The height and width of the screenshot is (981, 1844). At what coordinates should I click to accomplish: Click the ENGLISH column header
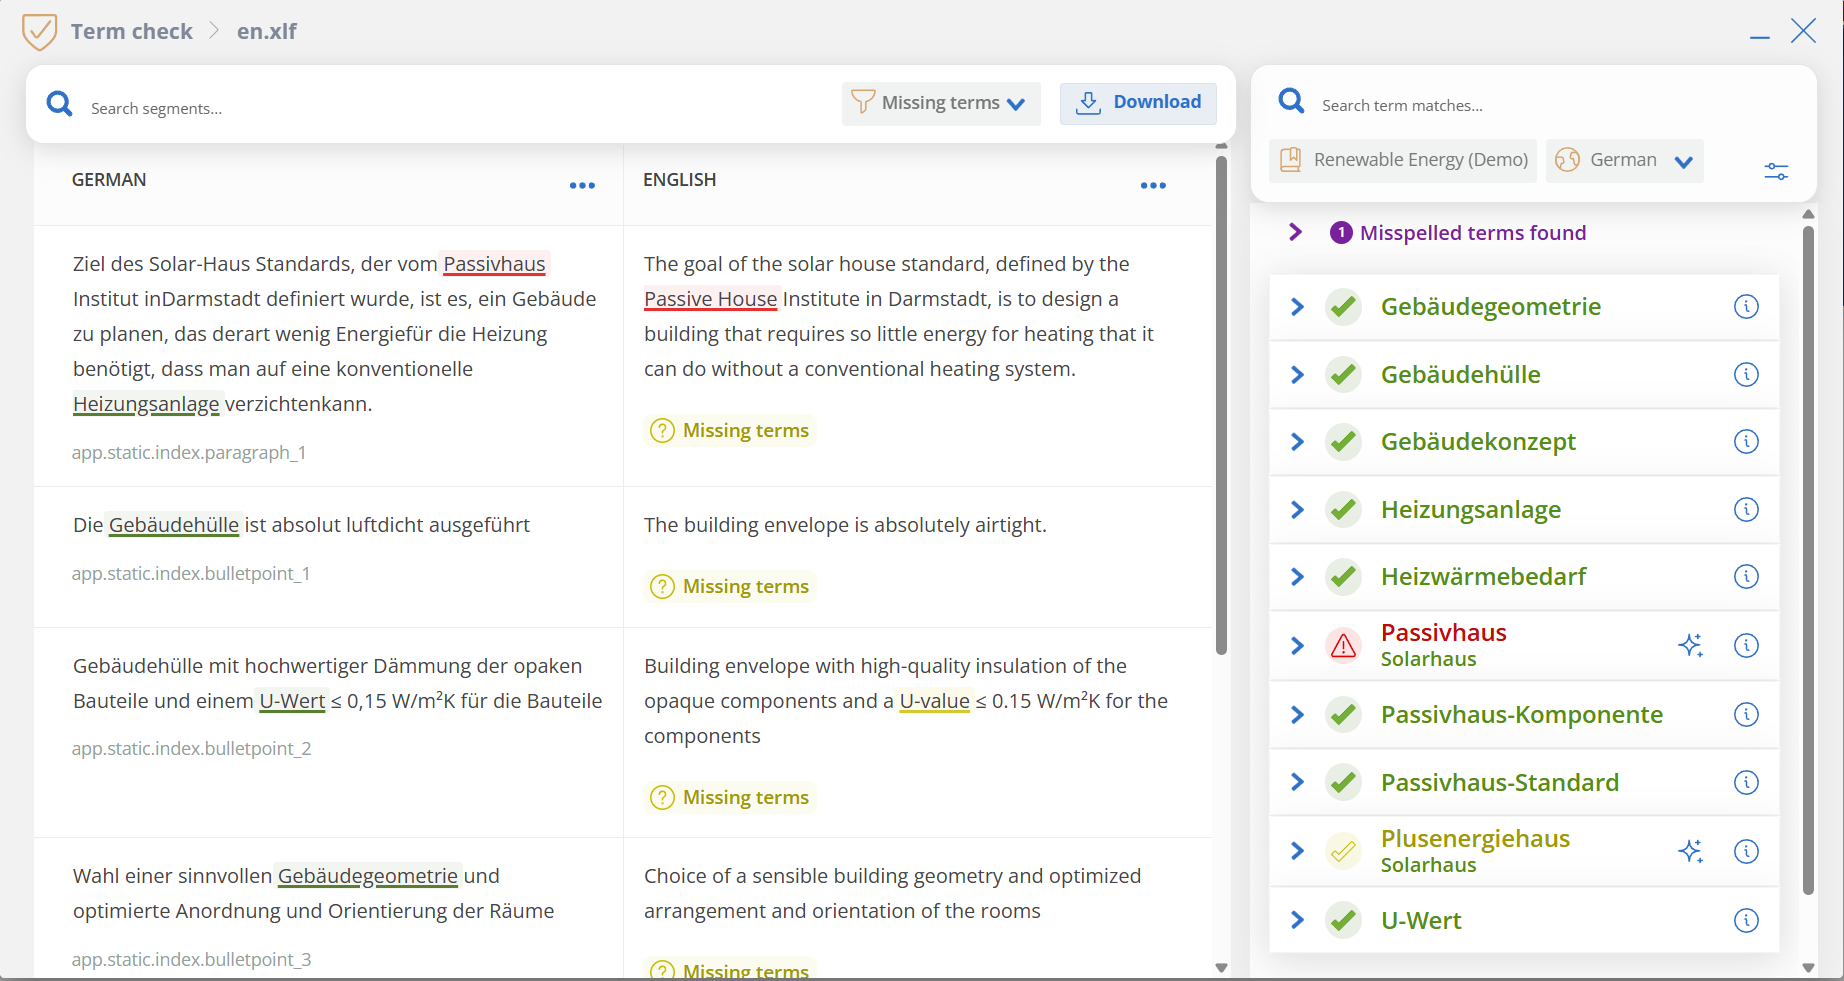coord(679,180)
